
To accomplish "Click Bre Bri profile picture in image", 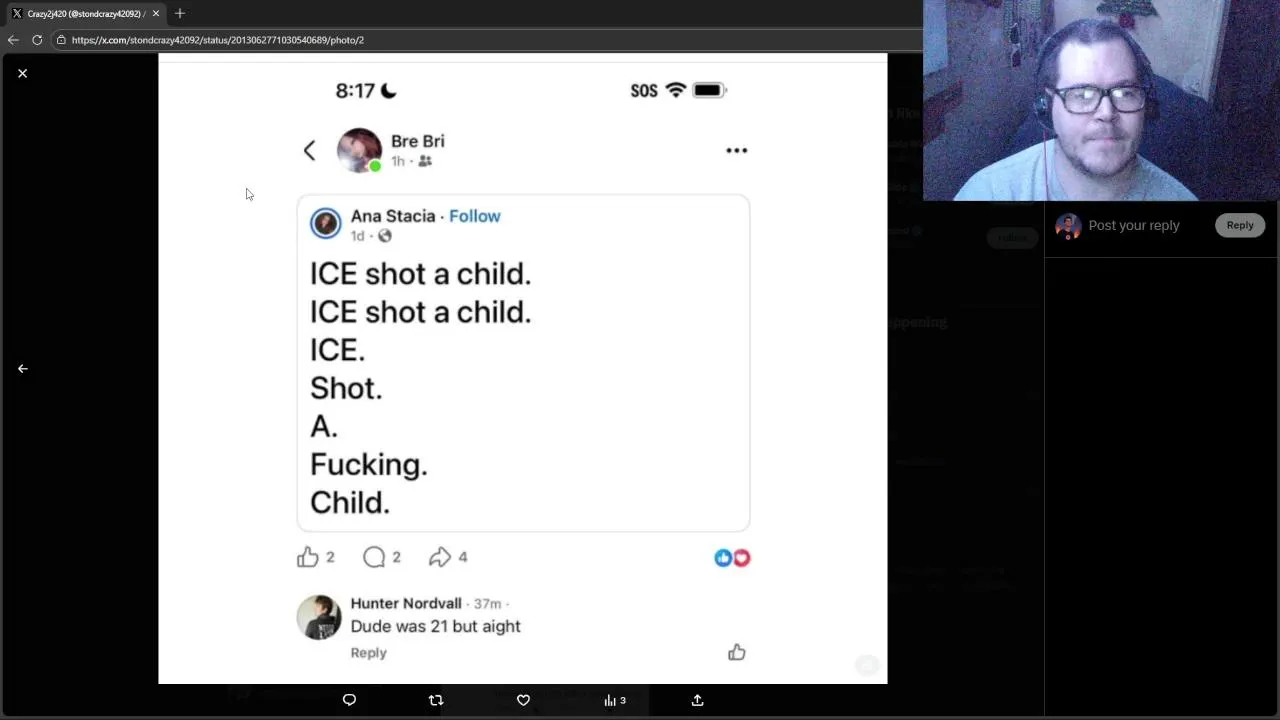I will tap(359, 150).
